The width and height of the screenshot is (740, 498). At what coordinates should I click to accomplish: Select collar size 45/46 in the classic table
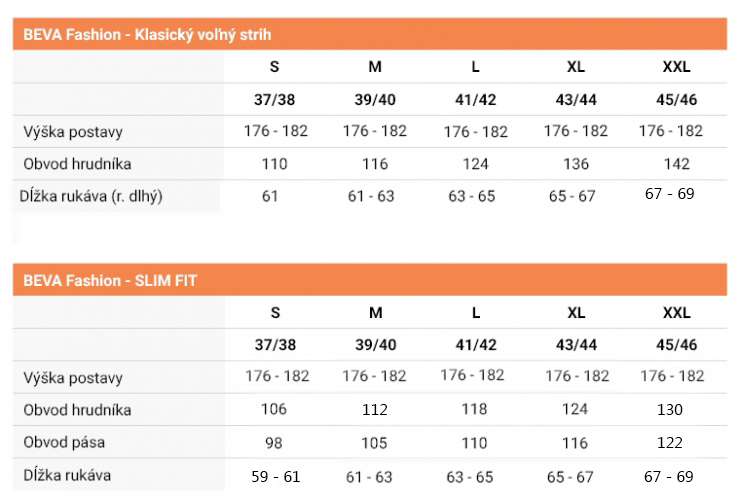(x=676, y=100)
